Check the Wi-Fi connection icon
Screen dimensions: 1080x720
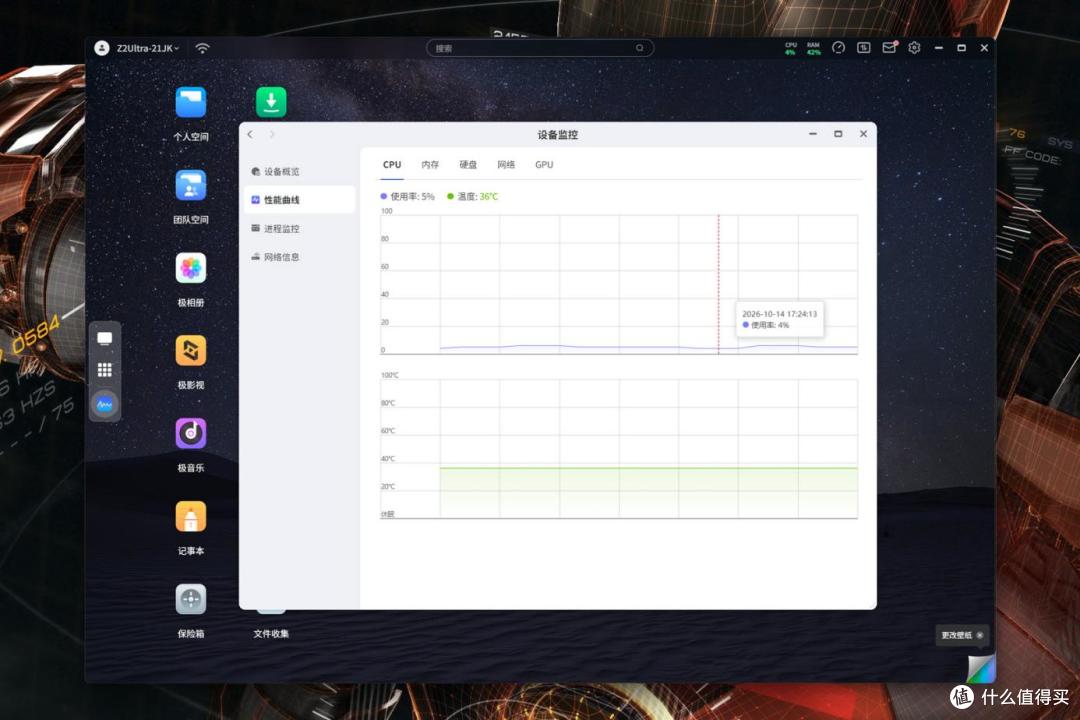click(202, 48)
